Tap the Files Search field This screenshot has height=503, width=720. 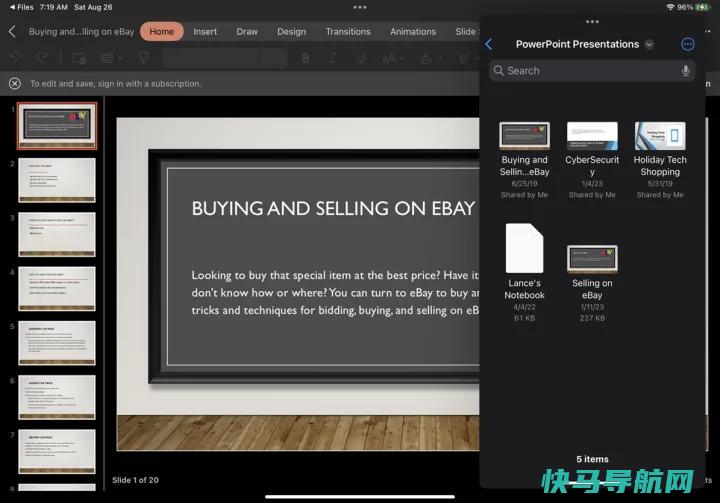592,71
